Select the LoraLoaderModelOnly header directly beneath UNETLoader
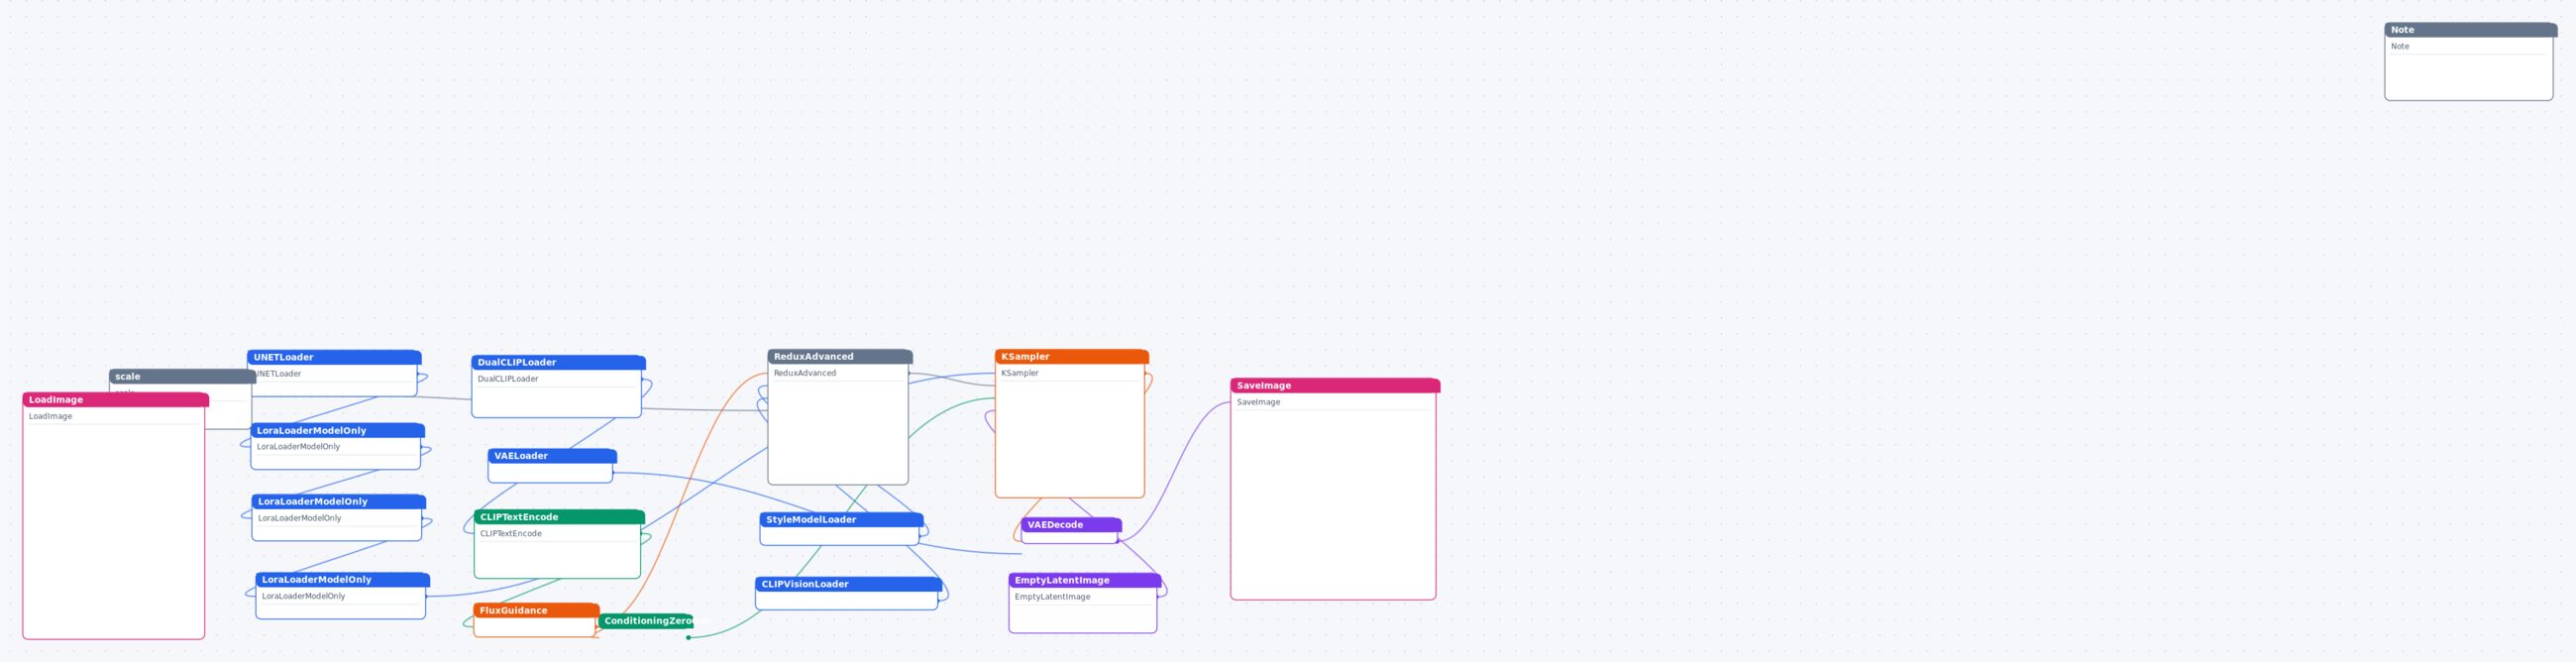Screen dimensions: 2576x662 (x=338, y=431)
